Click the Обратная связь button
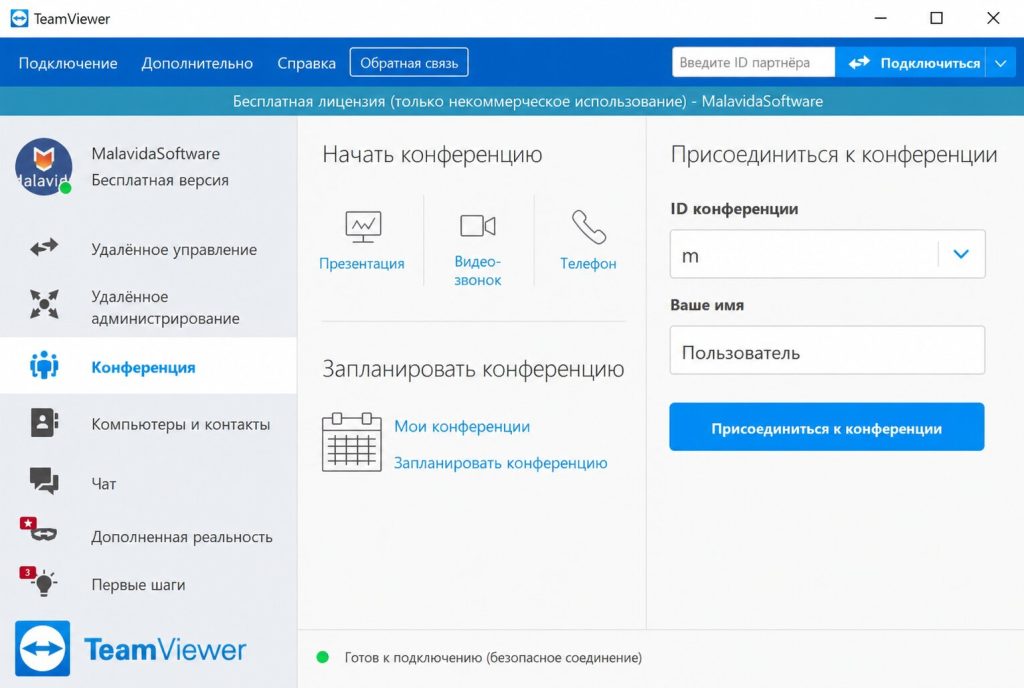 (x=409, y=63)
